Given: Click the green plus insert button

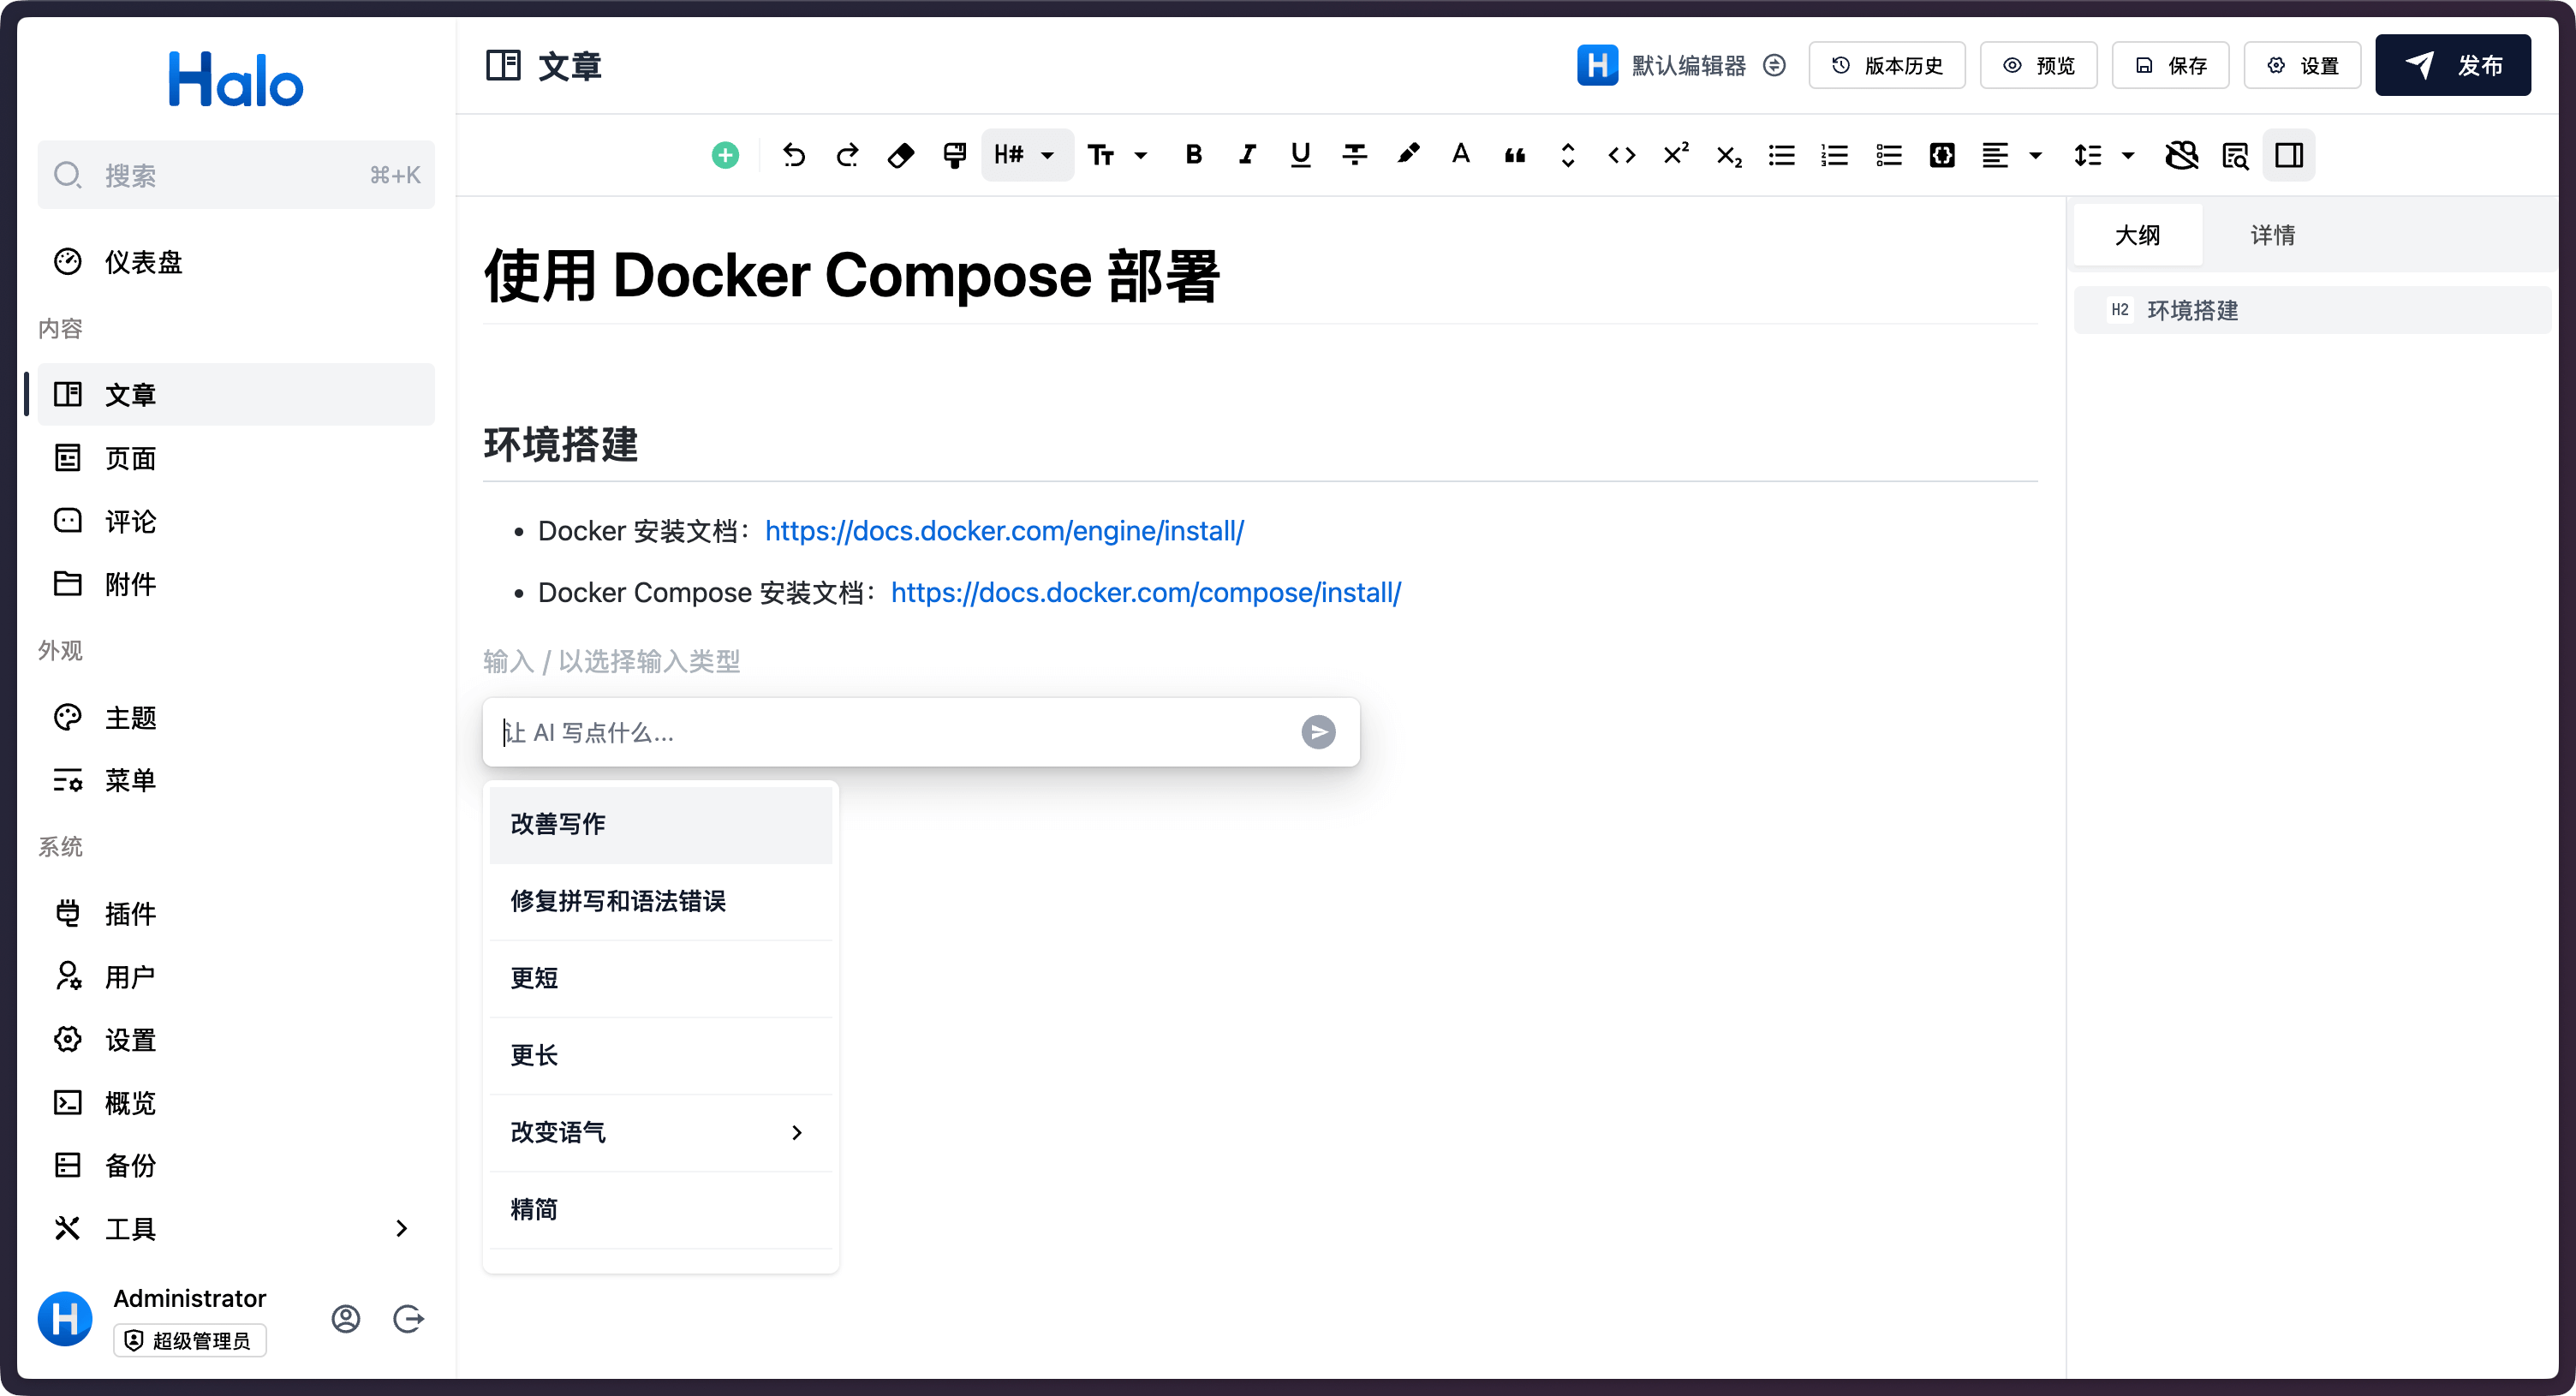Looking at the screenshot, I should [725, 155].
